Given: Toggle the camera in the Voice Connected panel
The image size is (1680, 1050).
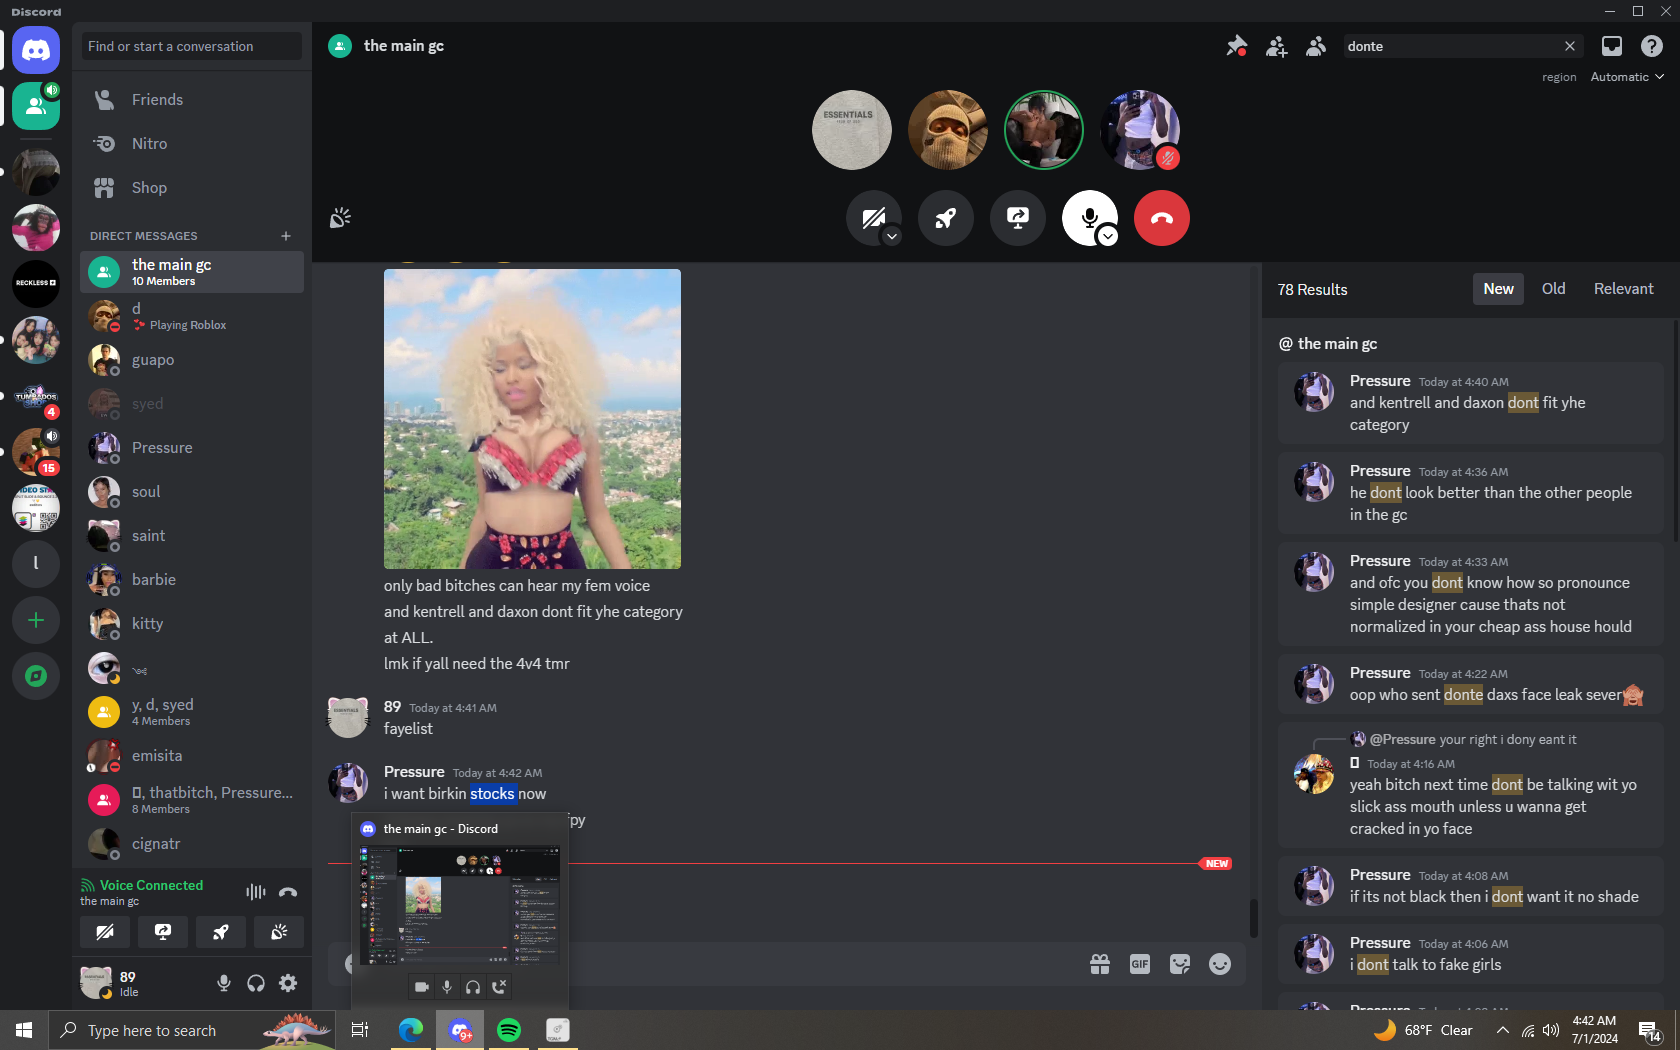Looking at the screenshot, I should (x=105, y=932).
